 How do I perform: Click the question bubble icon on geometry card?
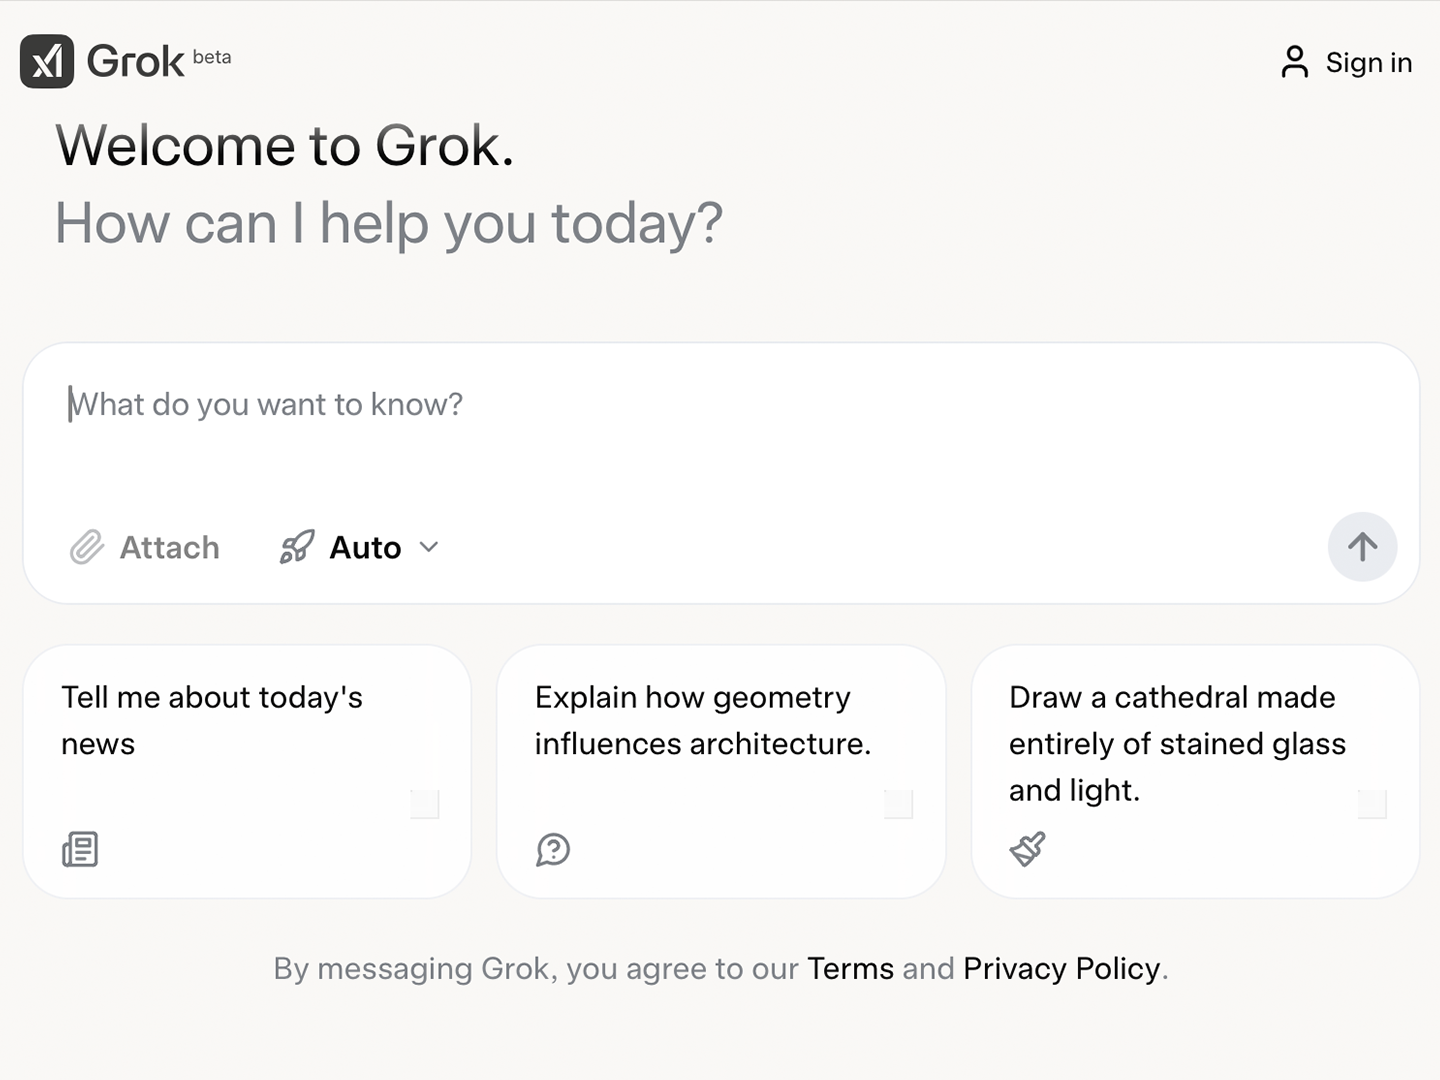553,849
